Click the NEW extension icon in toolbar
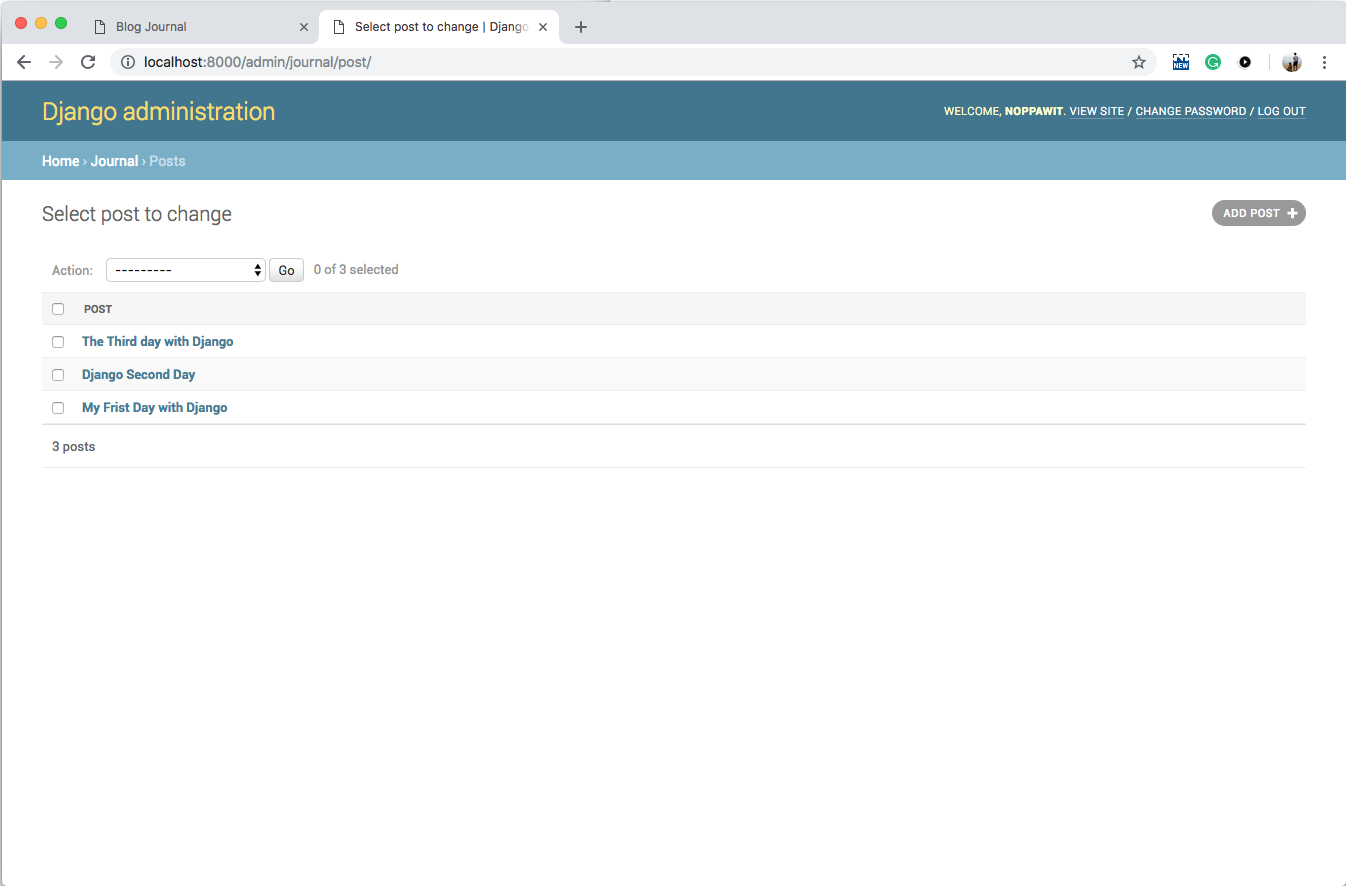Viewport: 1346px width, 886px height. [x=1181, y=62]
